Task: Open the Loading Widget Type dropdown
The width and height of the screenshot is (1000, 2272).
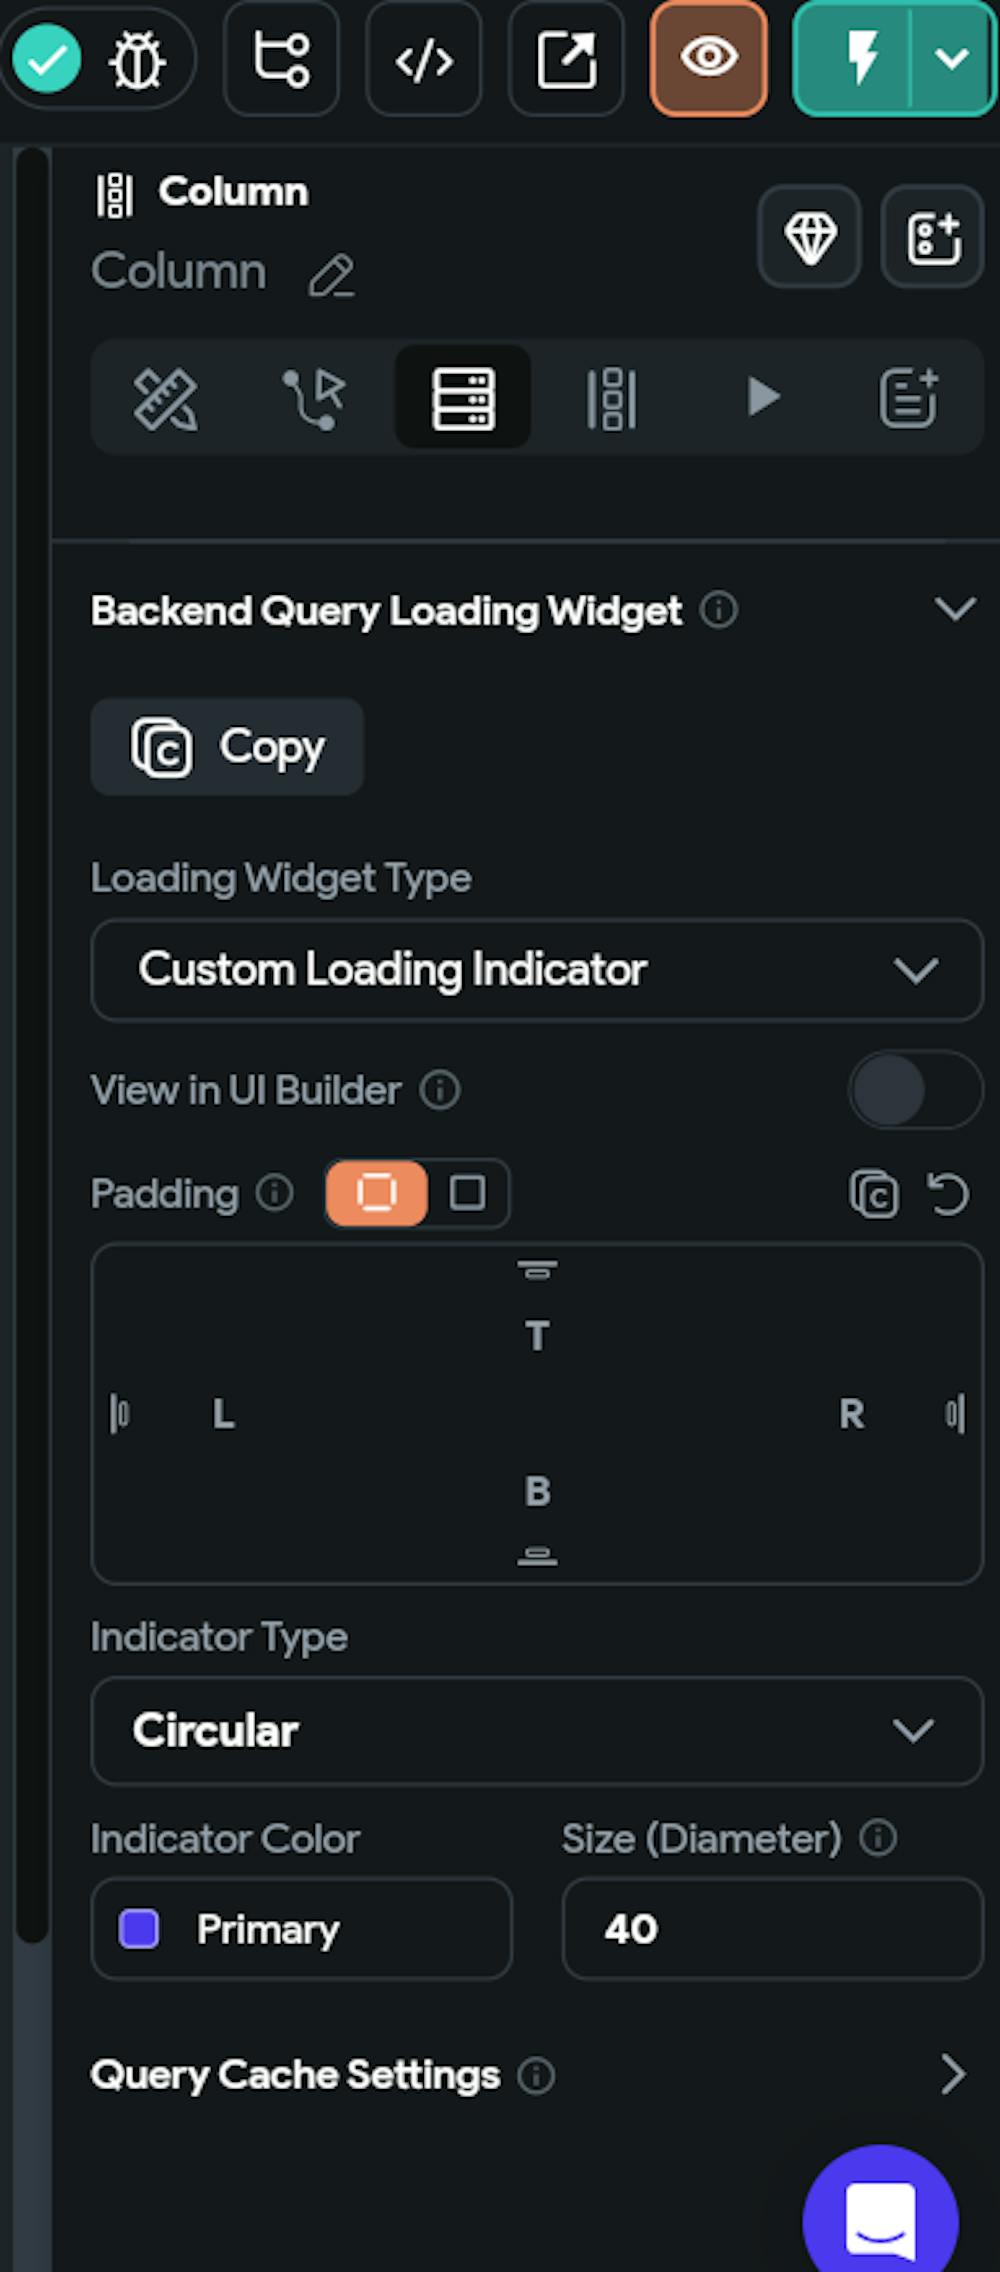Action: [537, 970]
